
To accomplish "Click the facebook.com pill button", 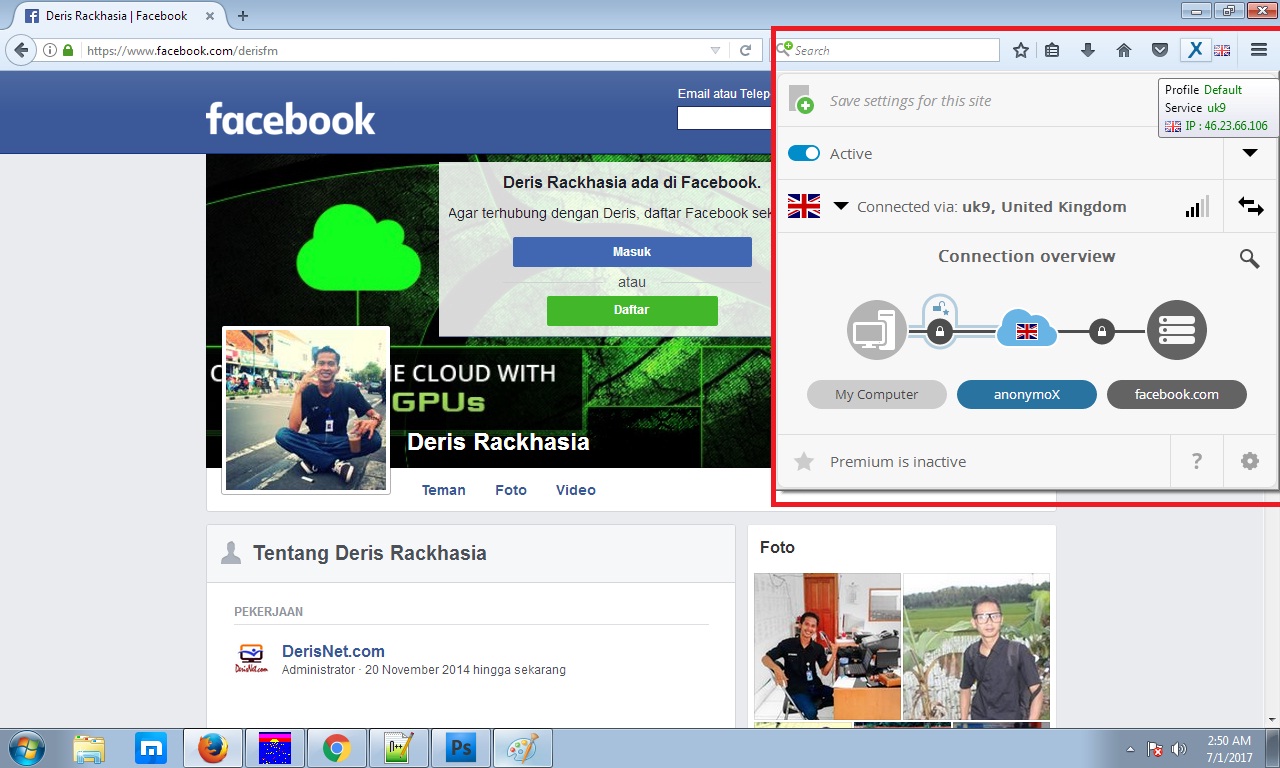I will pos(1177,394).
